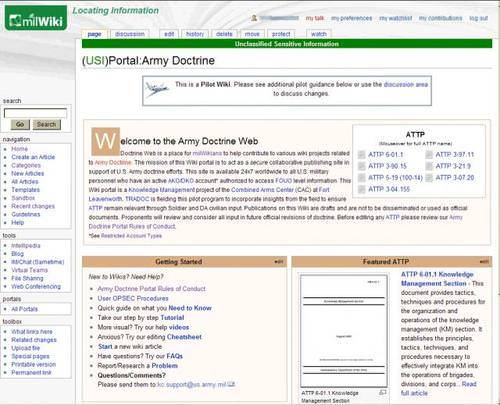
Task: Open Permanent link in toolbox
Action: tap(31, 373)
